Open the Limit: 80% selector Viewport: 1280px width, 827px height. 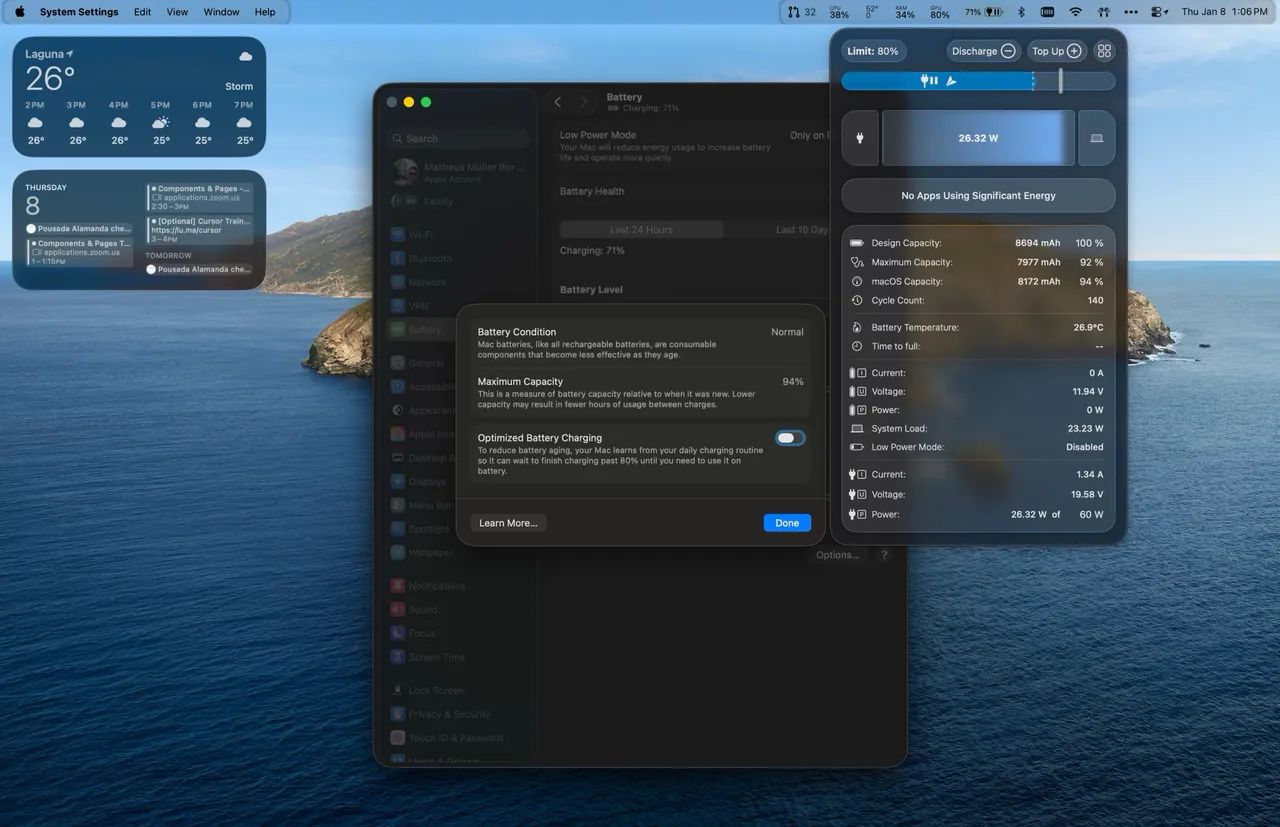[x=873, y=51]
